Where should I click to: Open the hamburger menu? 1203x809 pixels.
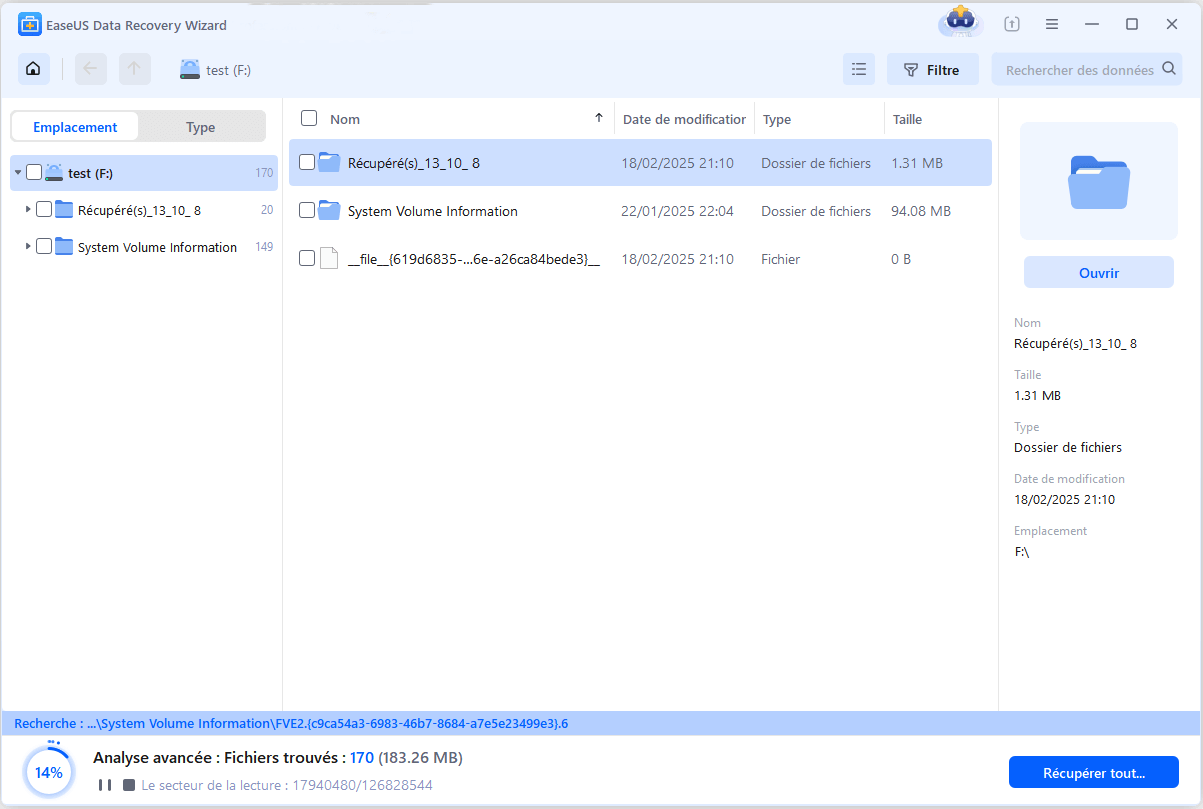(1052, 24)
